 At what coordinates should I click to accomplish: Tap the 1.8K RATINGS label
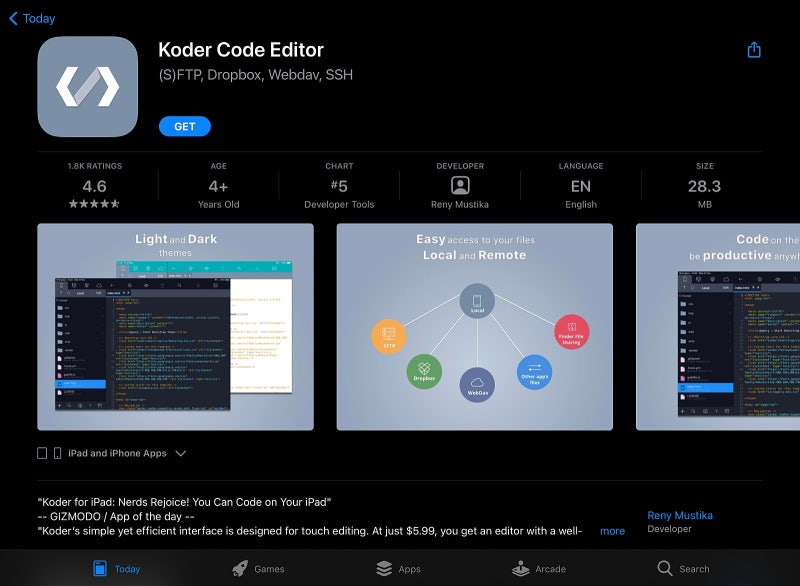[92, 166]
